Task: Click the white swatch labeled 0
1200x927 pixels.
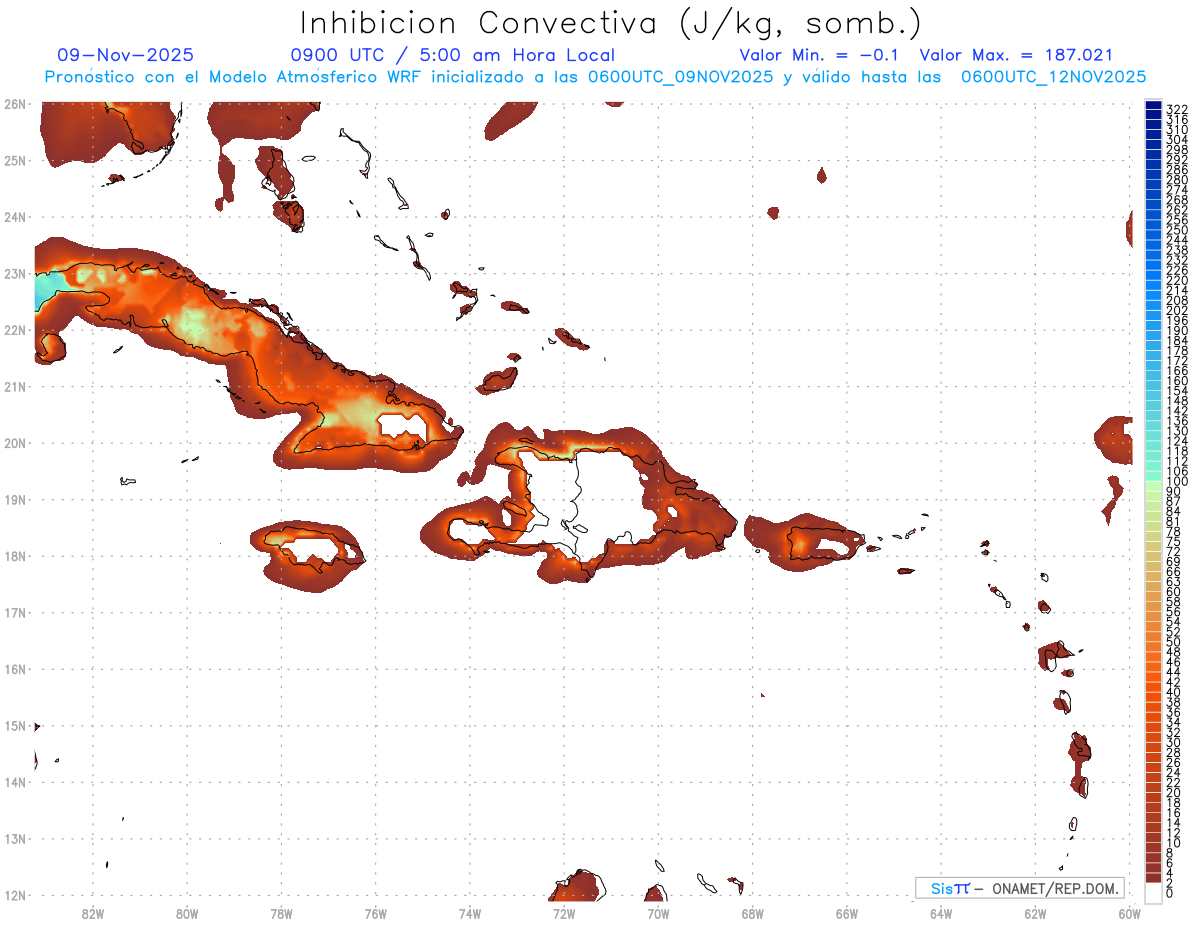Action: pyautogui.click(x=1153, y=893)
